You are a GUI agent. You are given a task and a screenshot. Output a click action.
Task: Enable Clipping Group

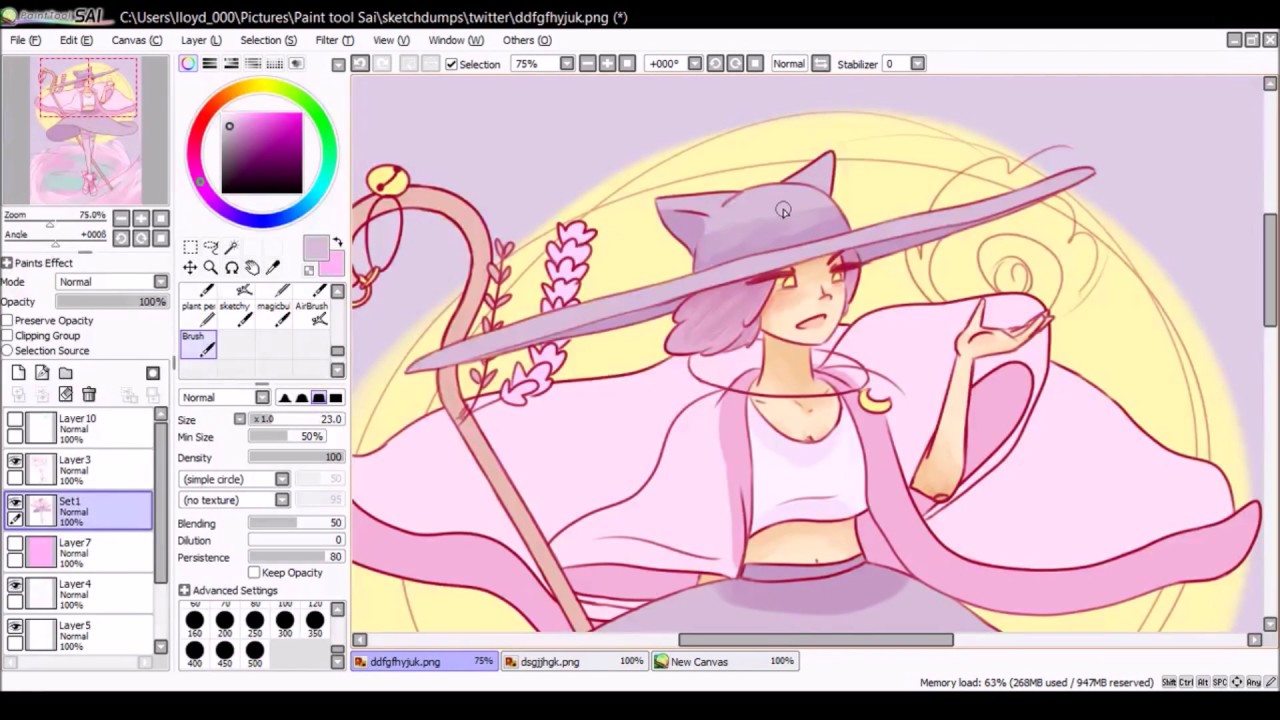pyautogui.click(x=8, y=336)
